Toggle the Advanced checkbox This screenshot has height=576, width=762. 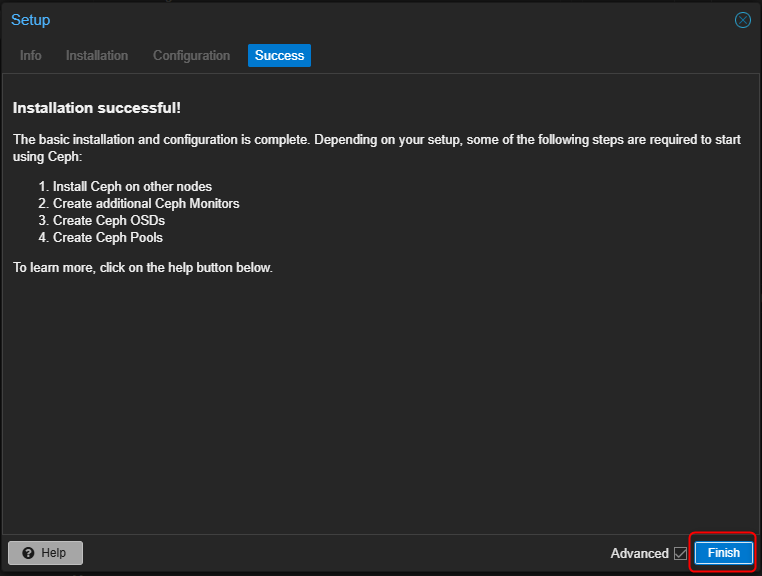(680, 553)
